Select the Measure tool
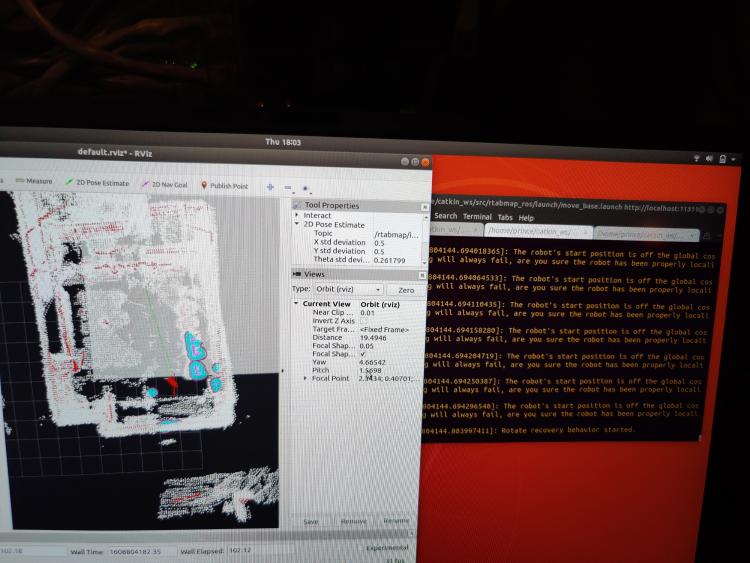This screenshot has width=750, height=563. click(36, 181)
